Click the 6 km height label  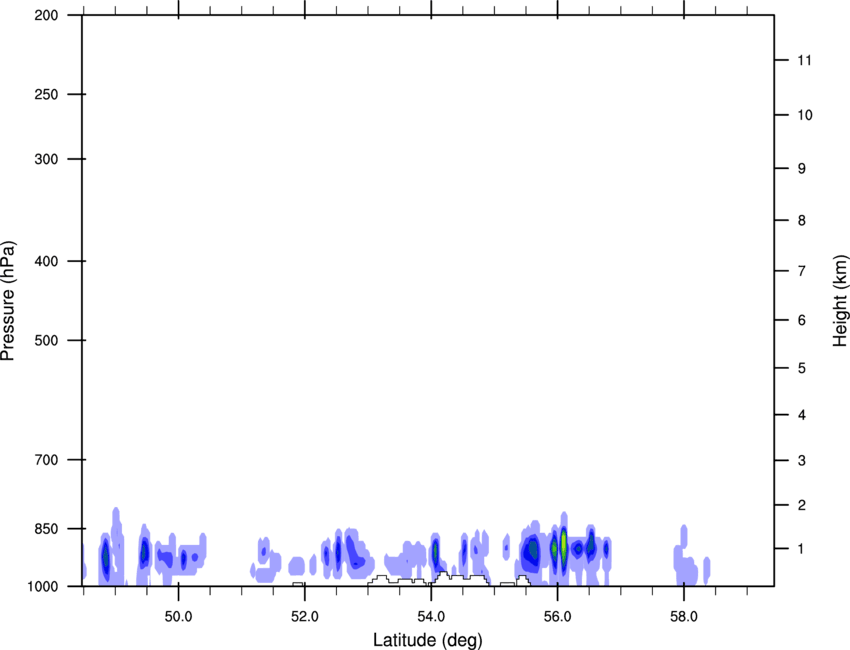click(x=801, y=320)
